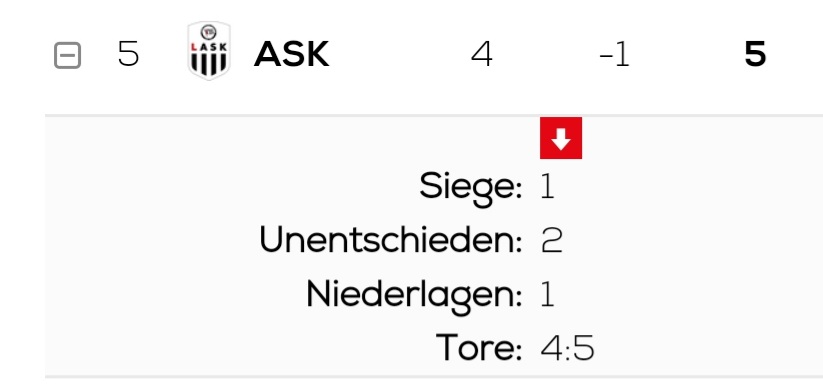The height and width of the screenshot is (390, 823).
Task: Click the bold points total 5
Action: [755, 54]
